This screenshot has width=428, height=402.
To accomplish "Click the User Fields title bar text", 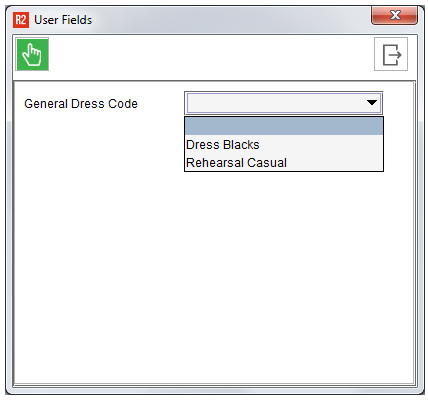I will (x=63, y=20).
